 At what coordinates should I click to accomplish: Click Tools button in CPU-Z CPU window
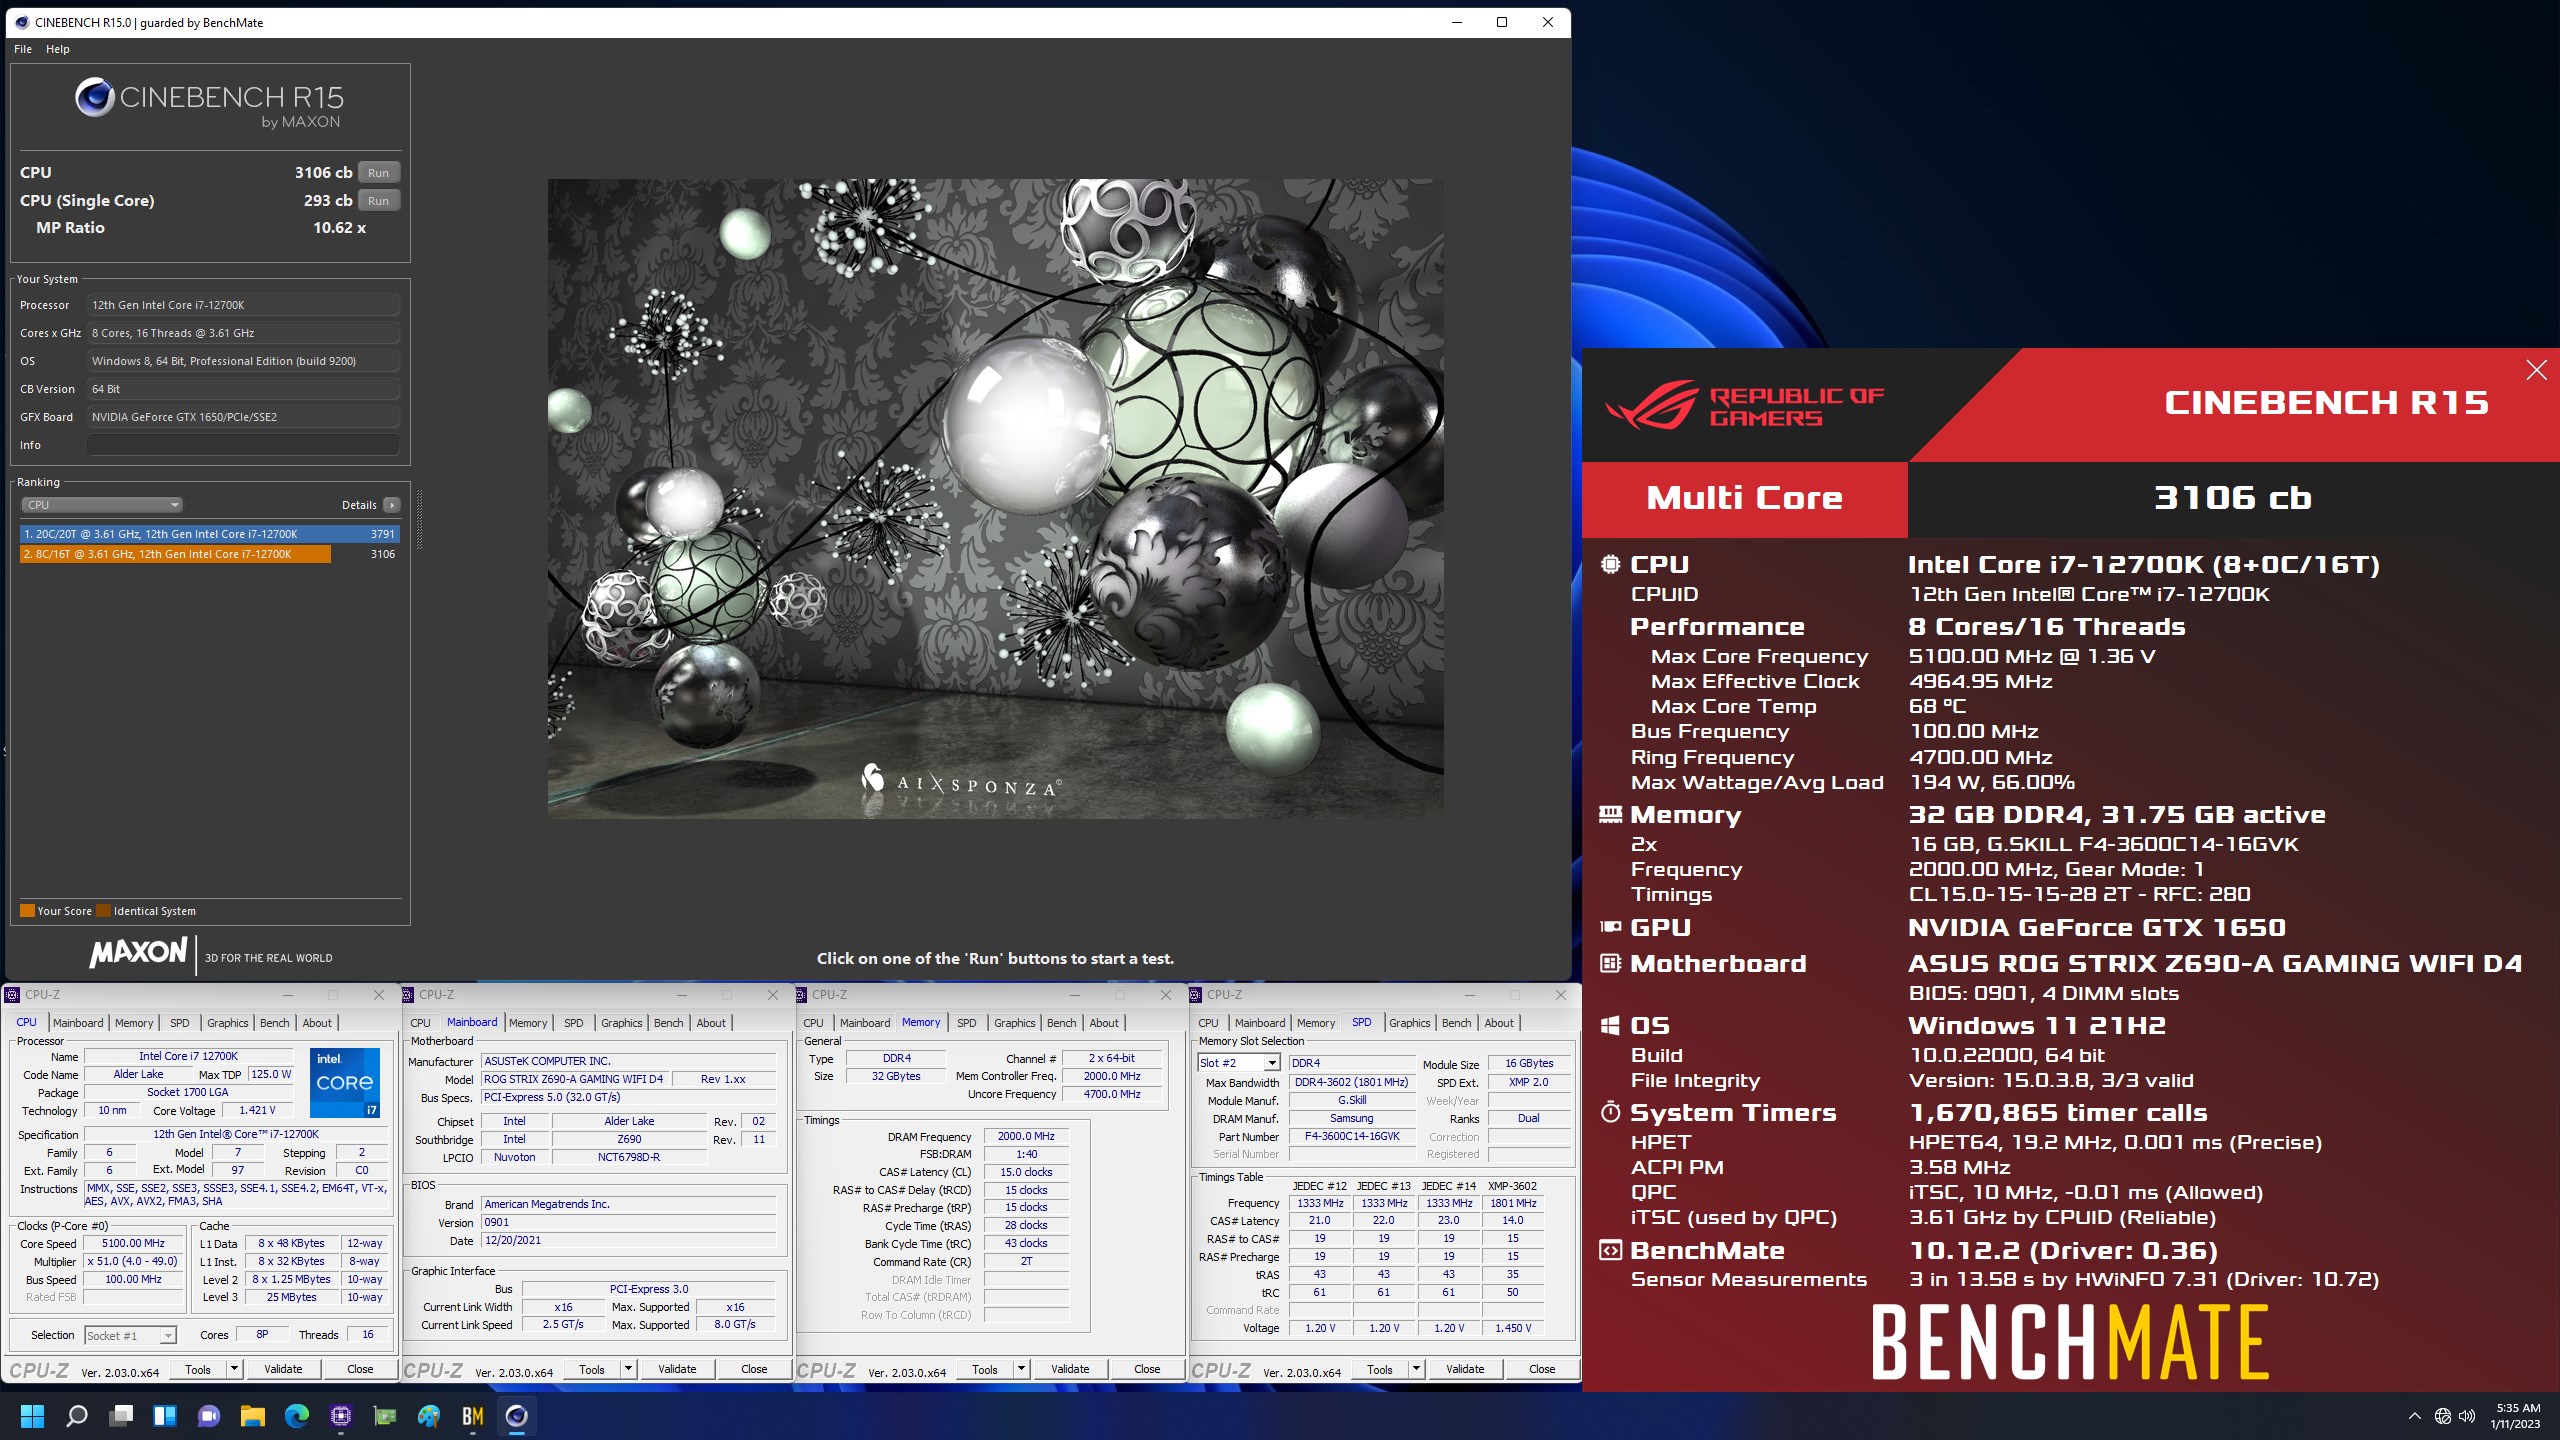point(198,1369)
